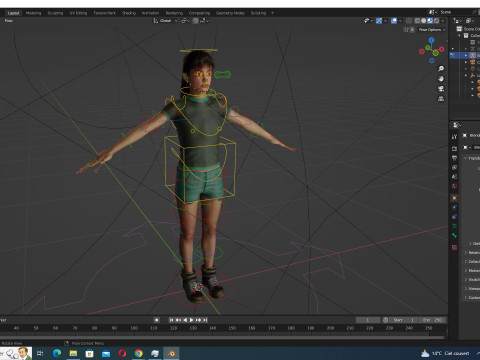Screen dimensions: 480x360
Task: Jump to previous keyframe
Action: pos(178,320)
